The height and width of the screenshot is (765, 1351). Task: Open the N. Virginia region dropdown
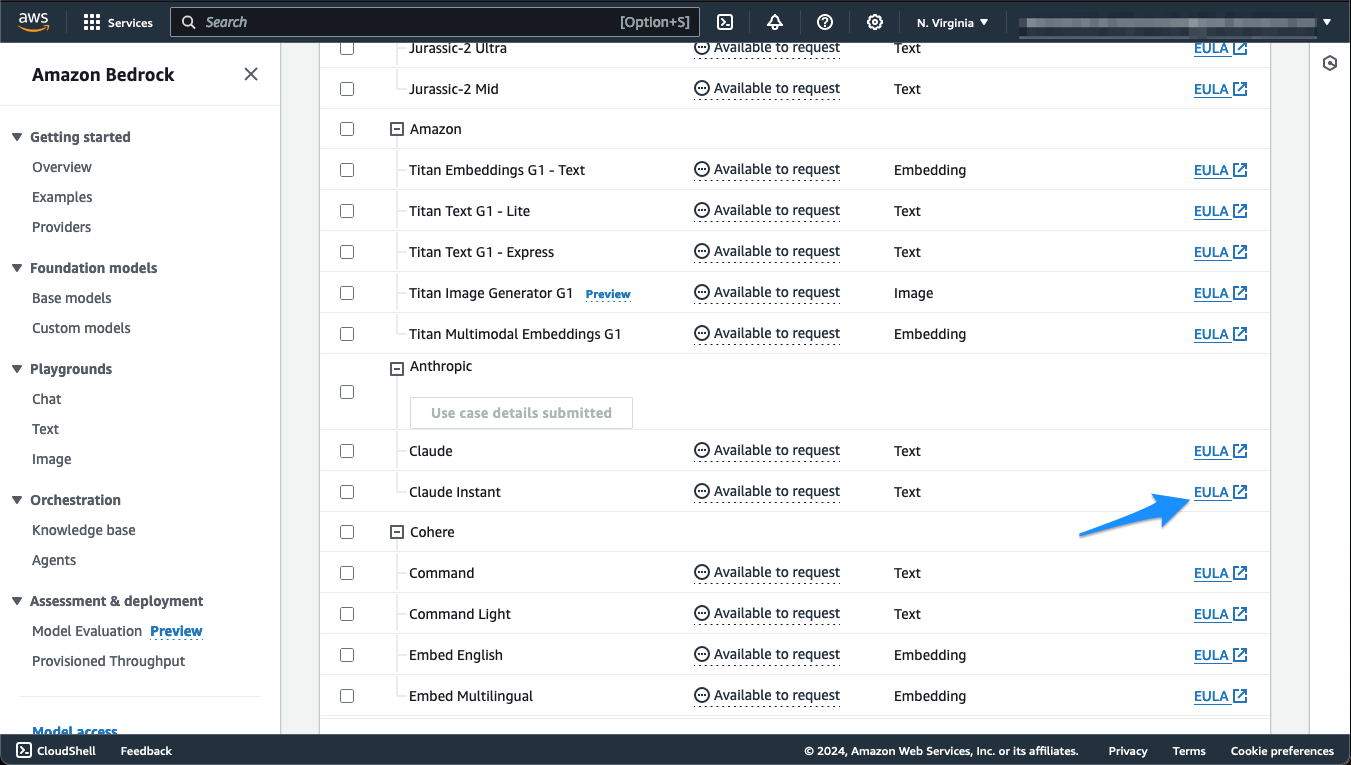point(952,22)
